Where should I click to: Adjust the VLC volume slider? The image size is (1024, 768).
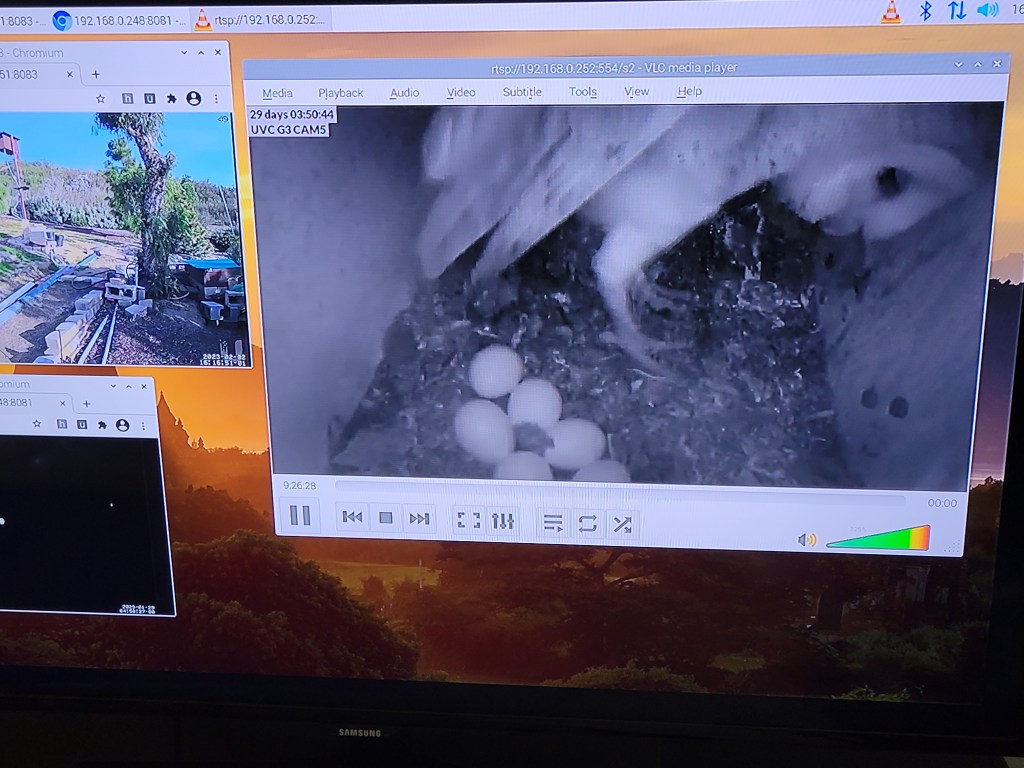click(880, 539)
